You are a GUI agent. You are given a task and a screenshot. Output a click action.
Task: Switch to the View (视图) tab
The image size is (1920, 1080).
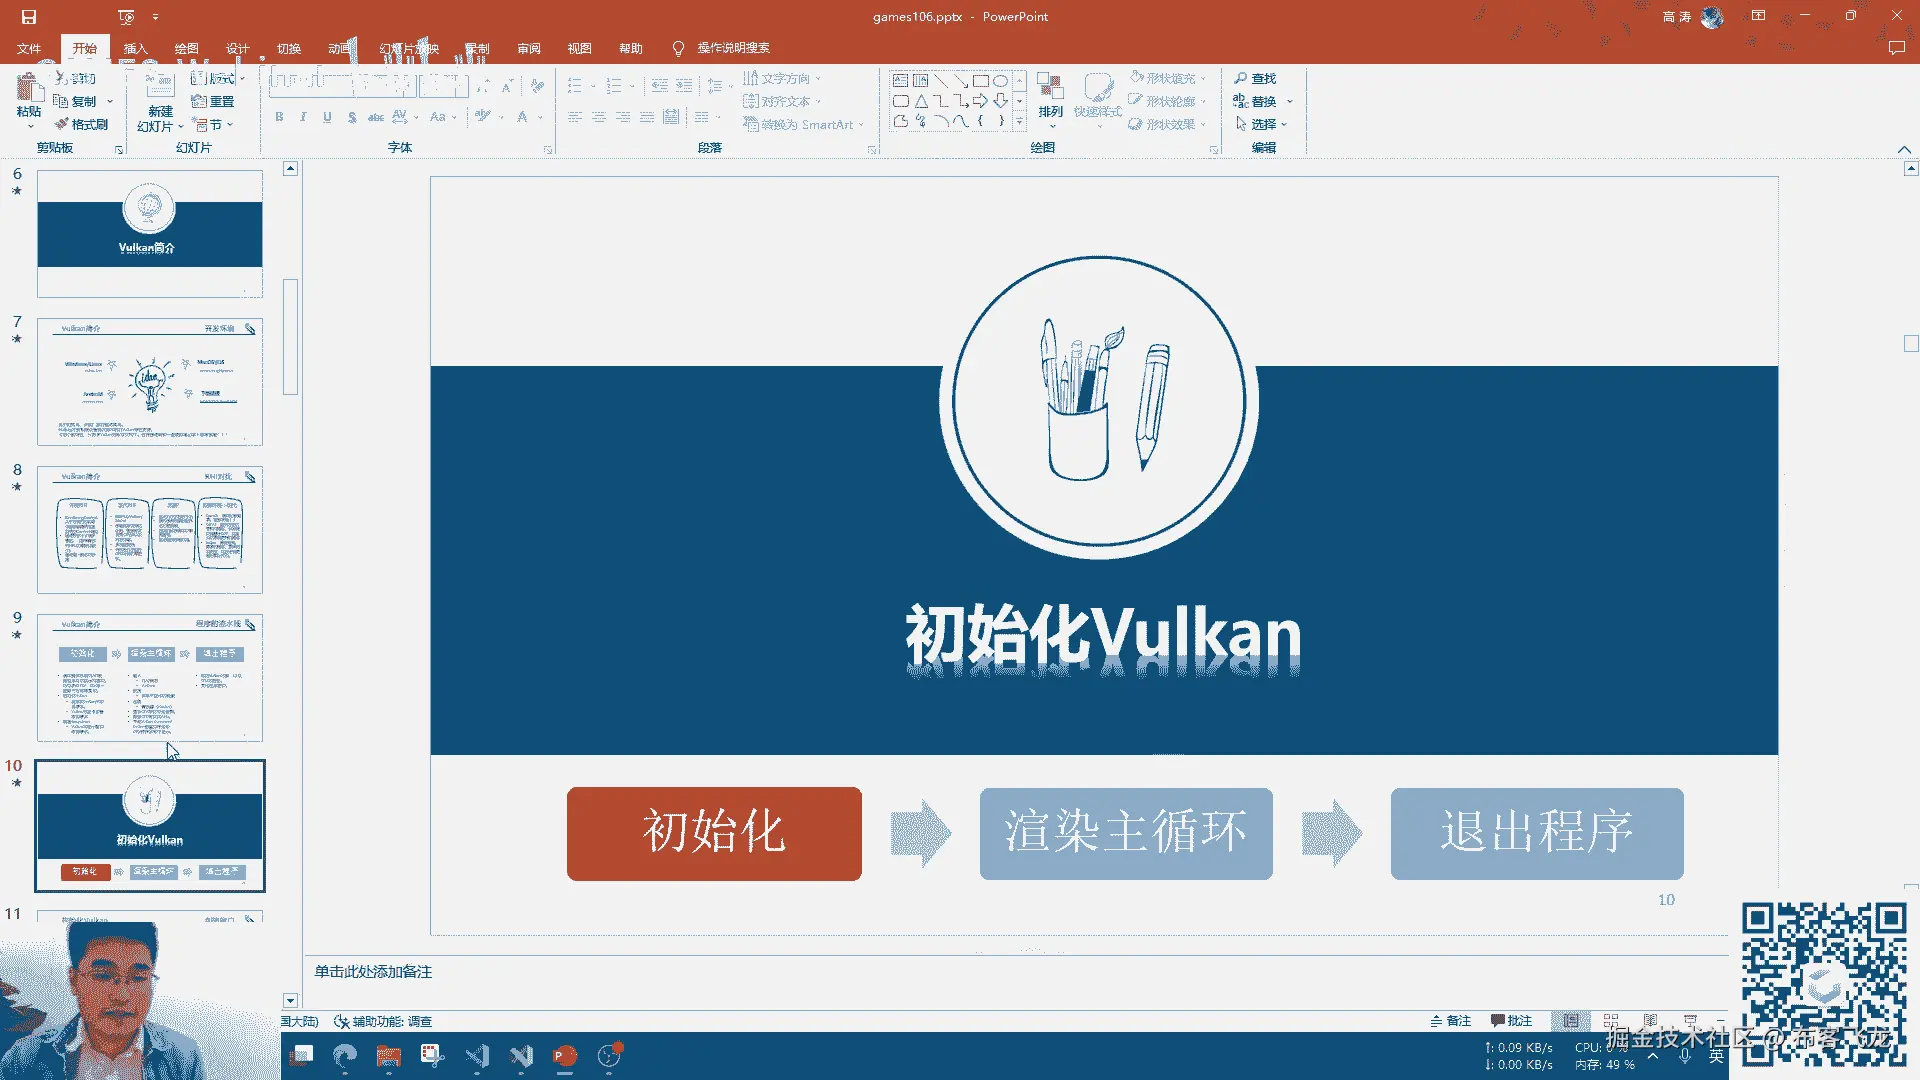click(x=579, y=48)
